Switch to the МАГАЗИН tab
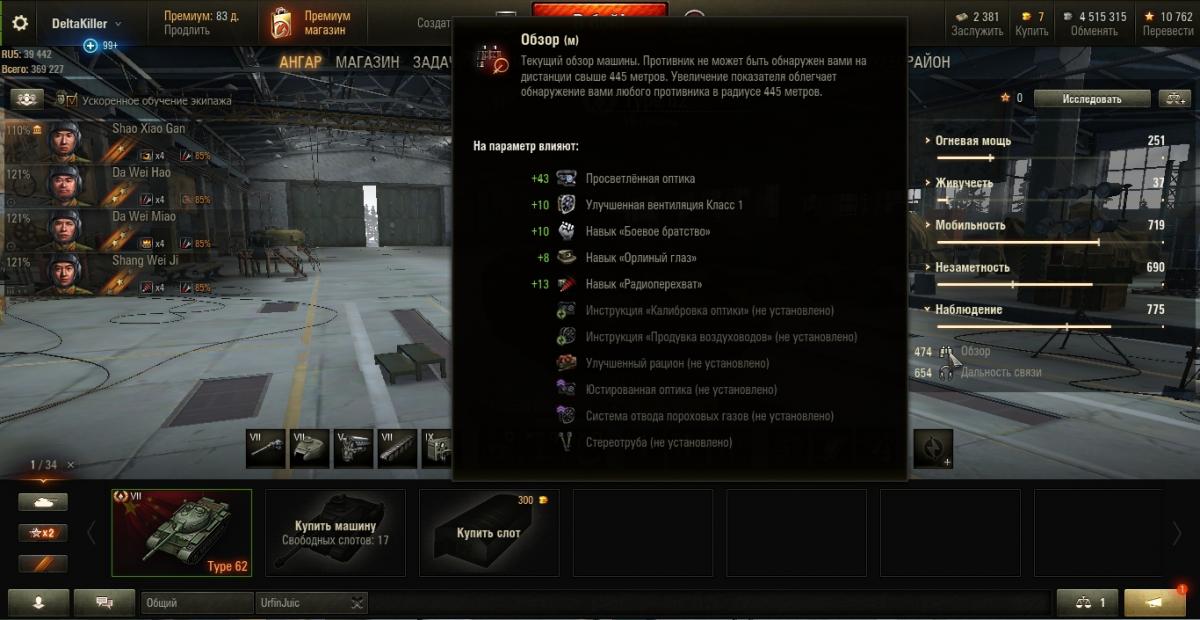This screenshot has width=1200, height=620. click(x=367, y=62)
